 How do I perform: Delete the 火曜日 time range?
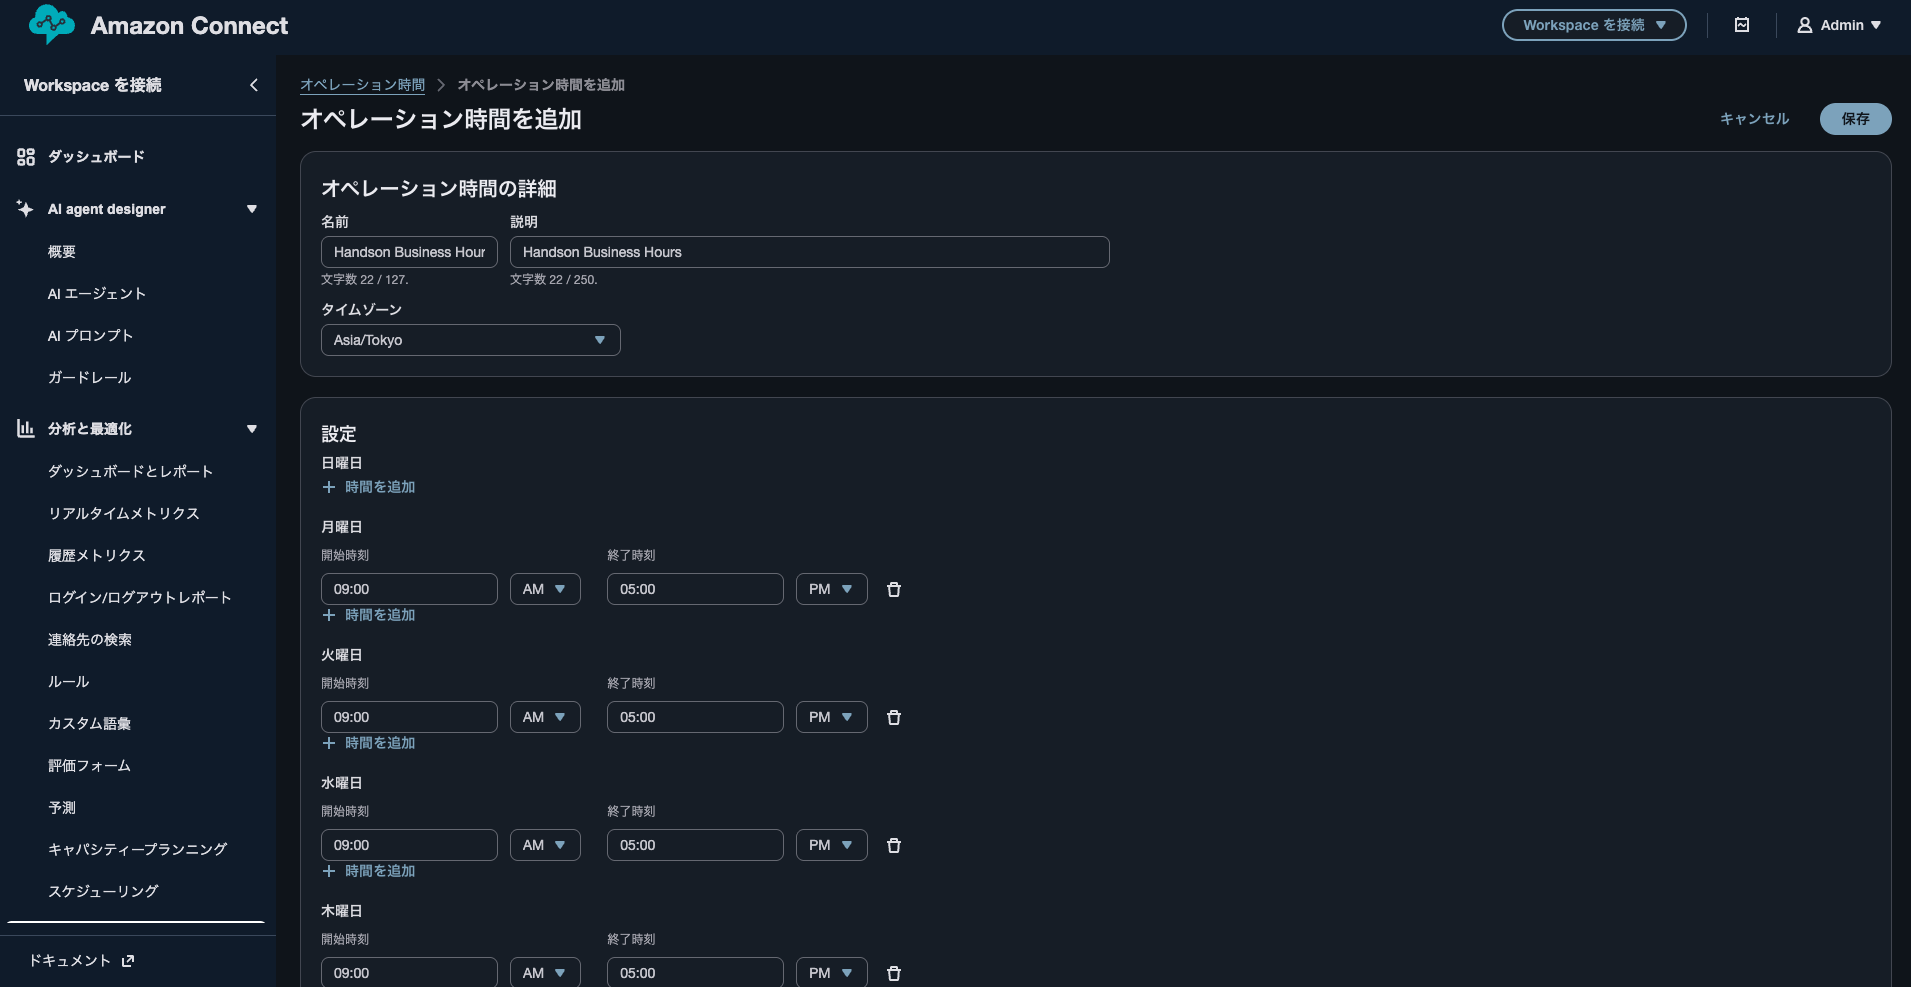click(x=894, y=717)
